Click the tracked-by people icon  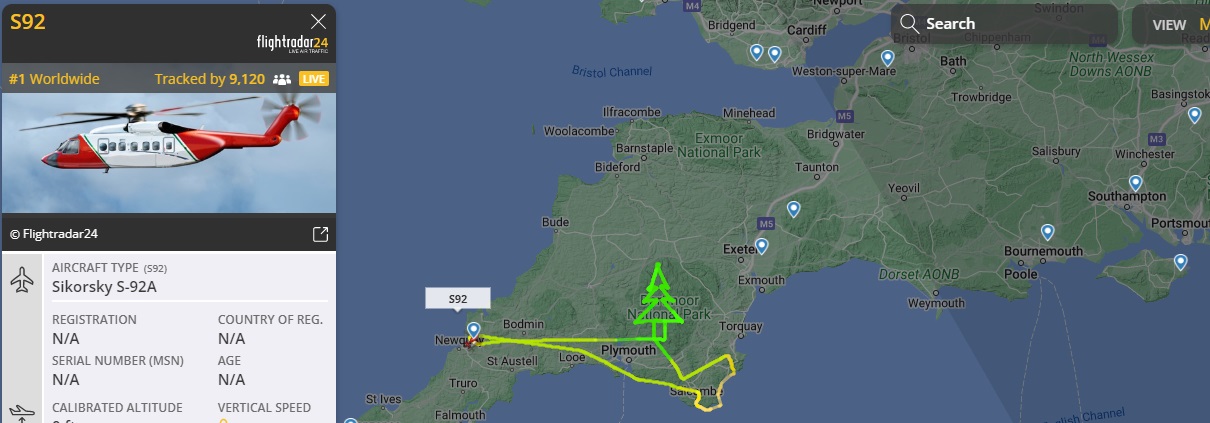tap(281, 79)
